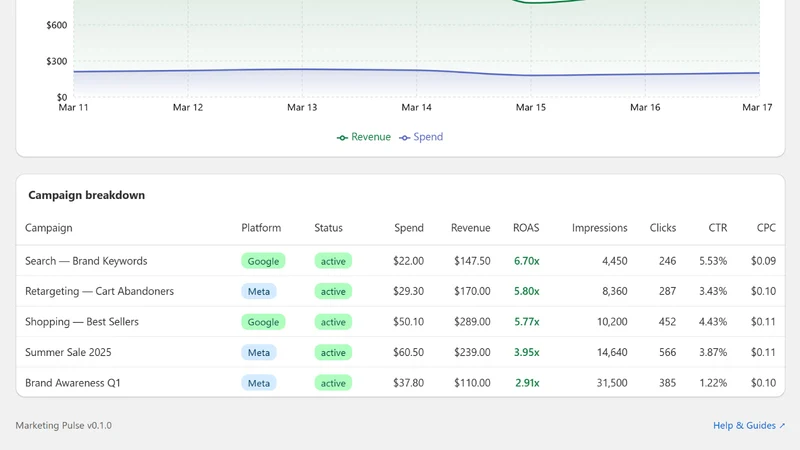
Task: Click Google badge in Shopping — Best Sellers row
Action: pyautogui.click(x=263, y=322)
